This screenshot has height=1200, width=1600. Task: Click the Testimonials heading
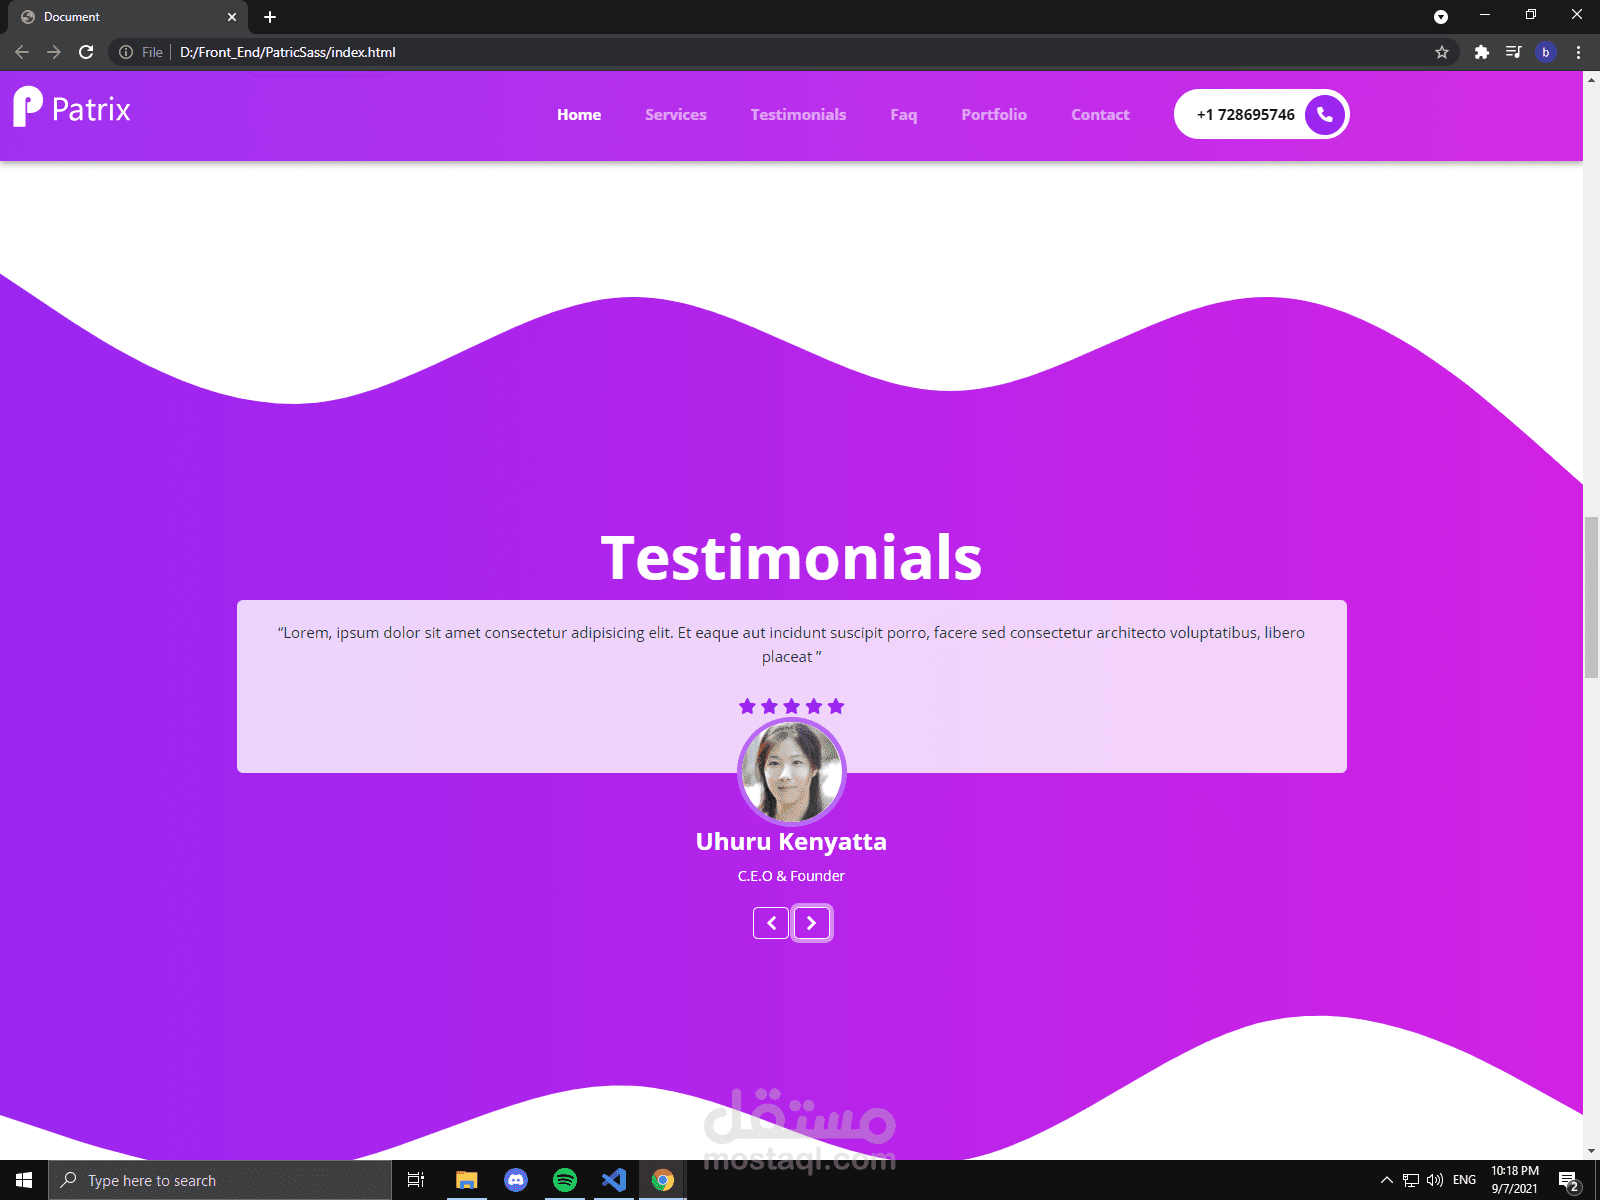791,557
